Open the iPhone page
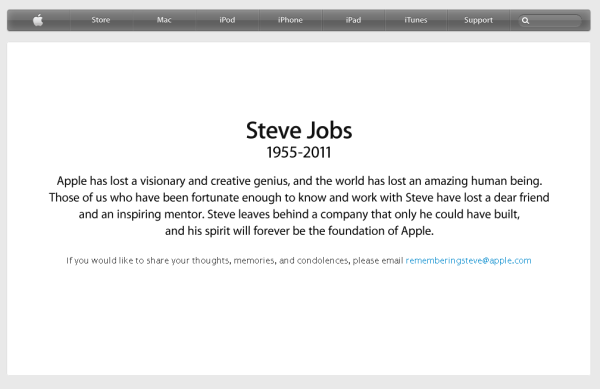This screenshot has width=600, height=389. [x=290, y=20]
